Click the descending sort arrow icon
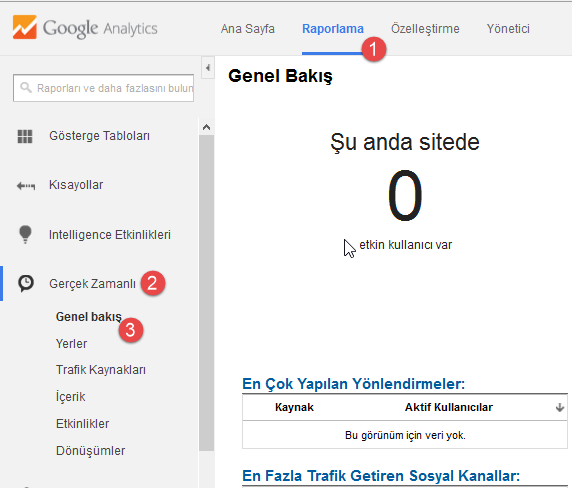The image size is (572, 488). [x=560, y=407]
